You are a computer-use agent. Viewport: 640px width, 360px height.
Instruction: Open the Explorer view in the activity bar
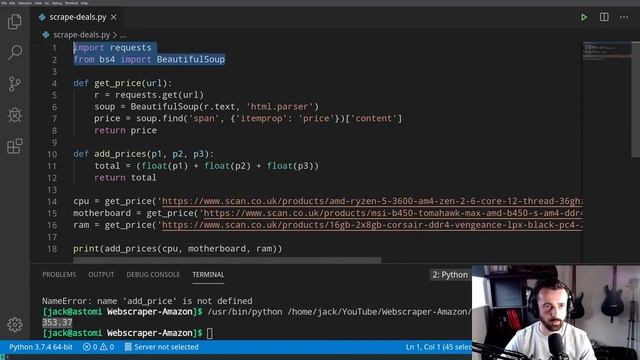(15, 21)
